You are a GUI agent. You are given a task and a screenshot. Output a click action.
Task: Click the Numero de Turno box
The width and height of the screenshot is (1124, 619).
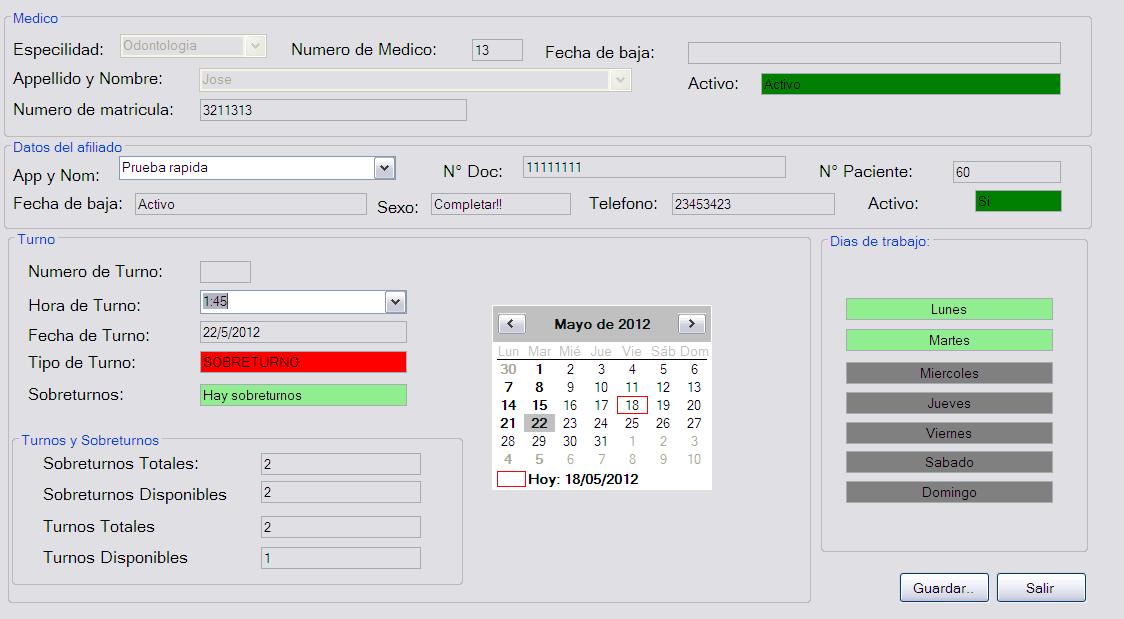click(x=225, y=272)
